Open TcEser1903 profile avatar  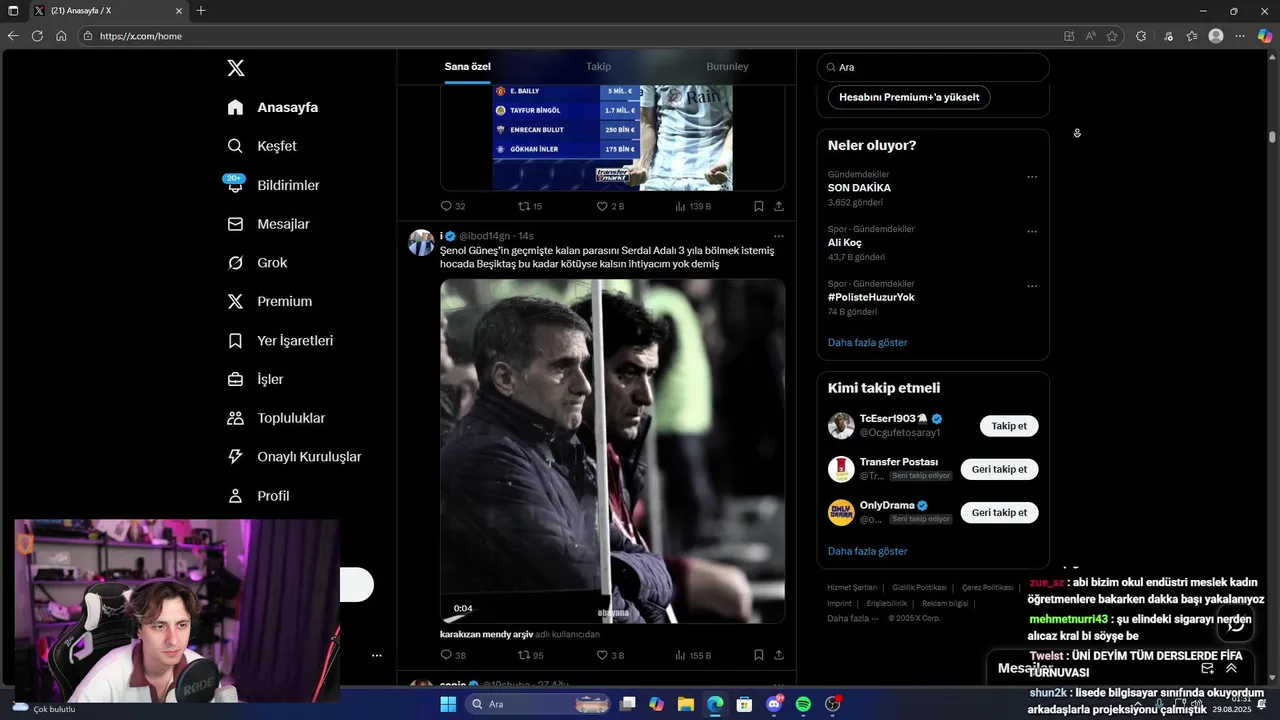click(x=841, y=426)
